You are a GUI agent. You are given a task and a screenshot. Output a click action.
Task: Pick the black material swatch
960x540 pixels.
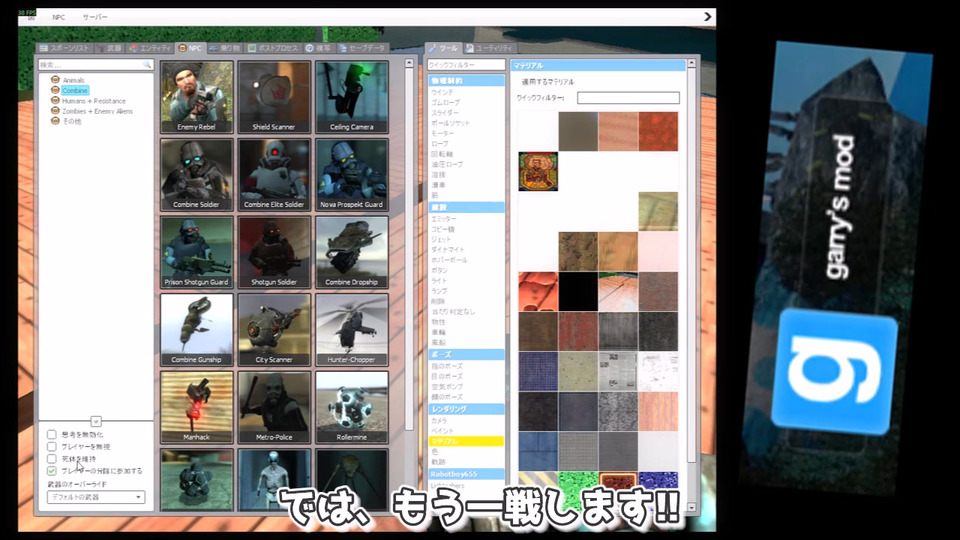pyautogui.click(x=578, y=291)
